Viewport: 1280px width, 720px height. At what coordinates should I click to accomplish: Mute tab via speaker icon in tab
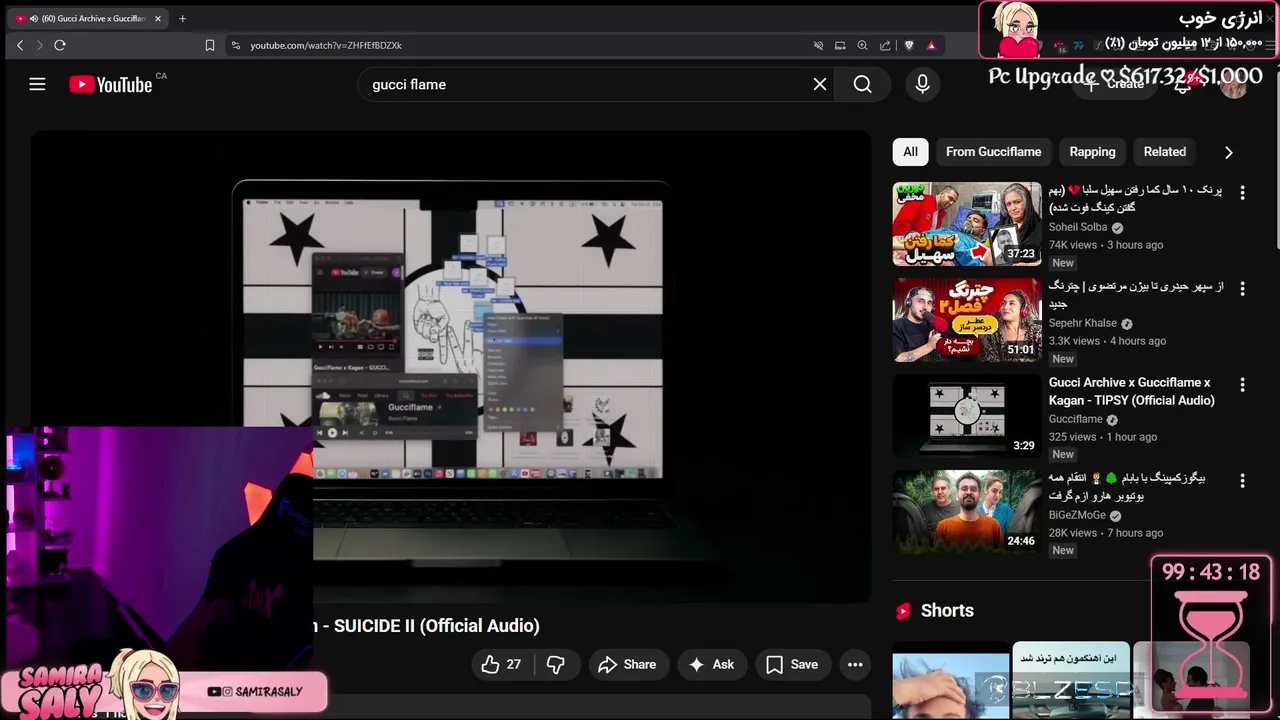tap(34, 18)
